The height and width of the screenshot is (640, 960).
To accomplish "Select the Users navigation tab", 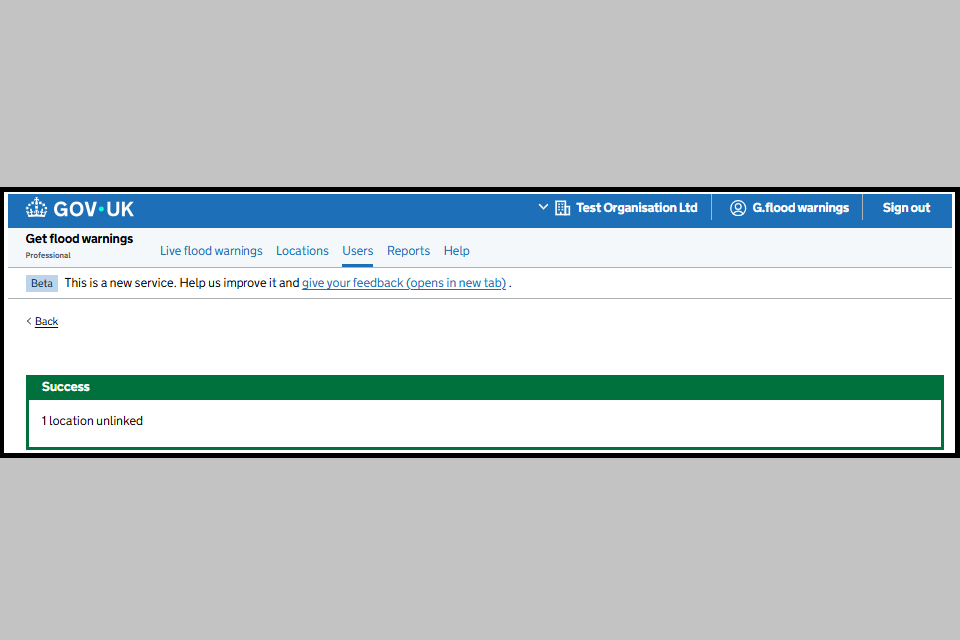I will click(358, 251).
